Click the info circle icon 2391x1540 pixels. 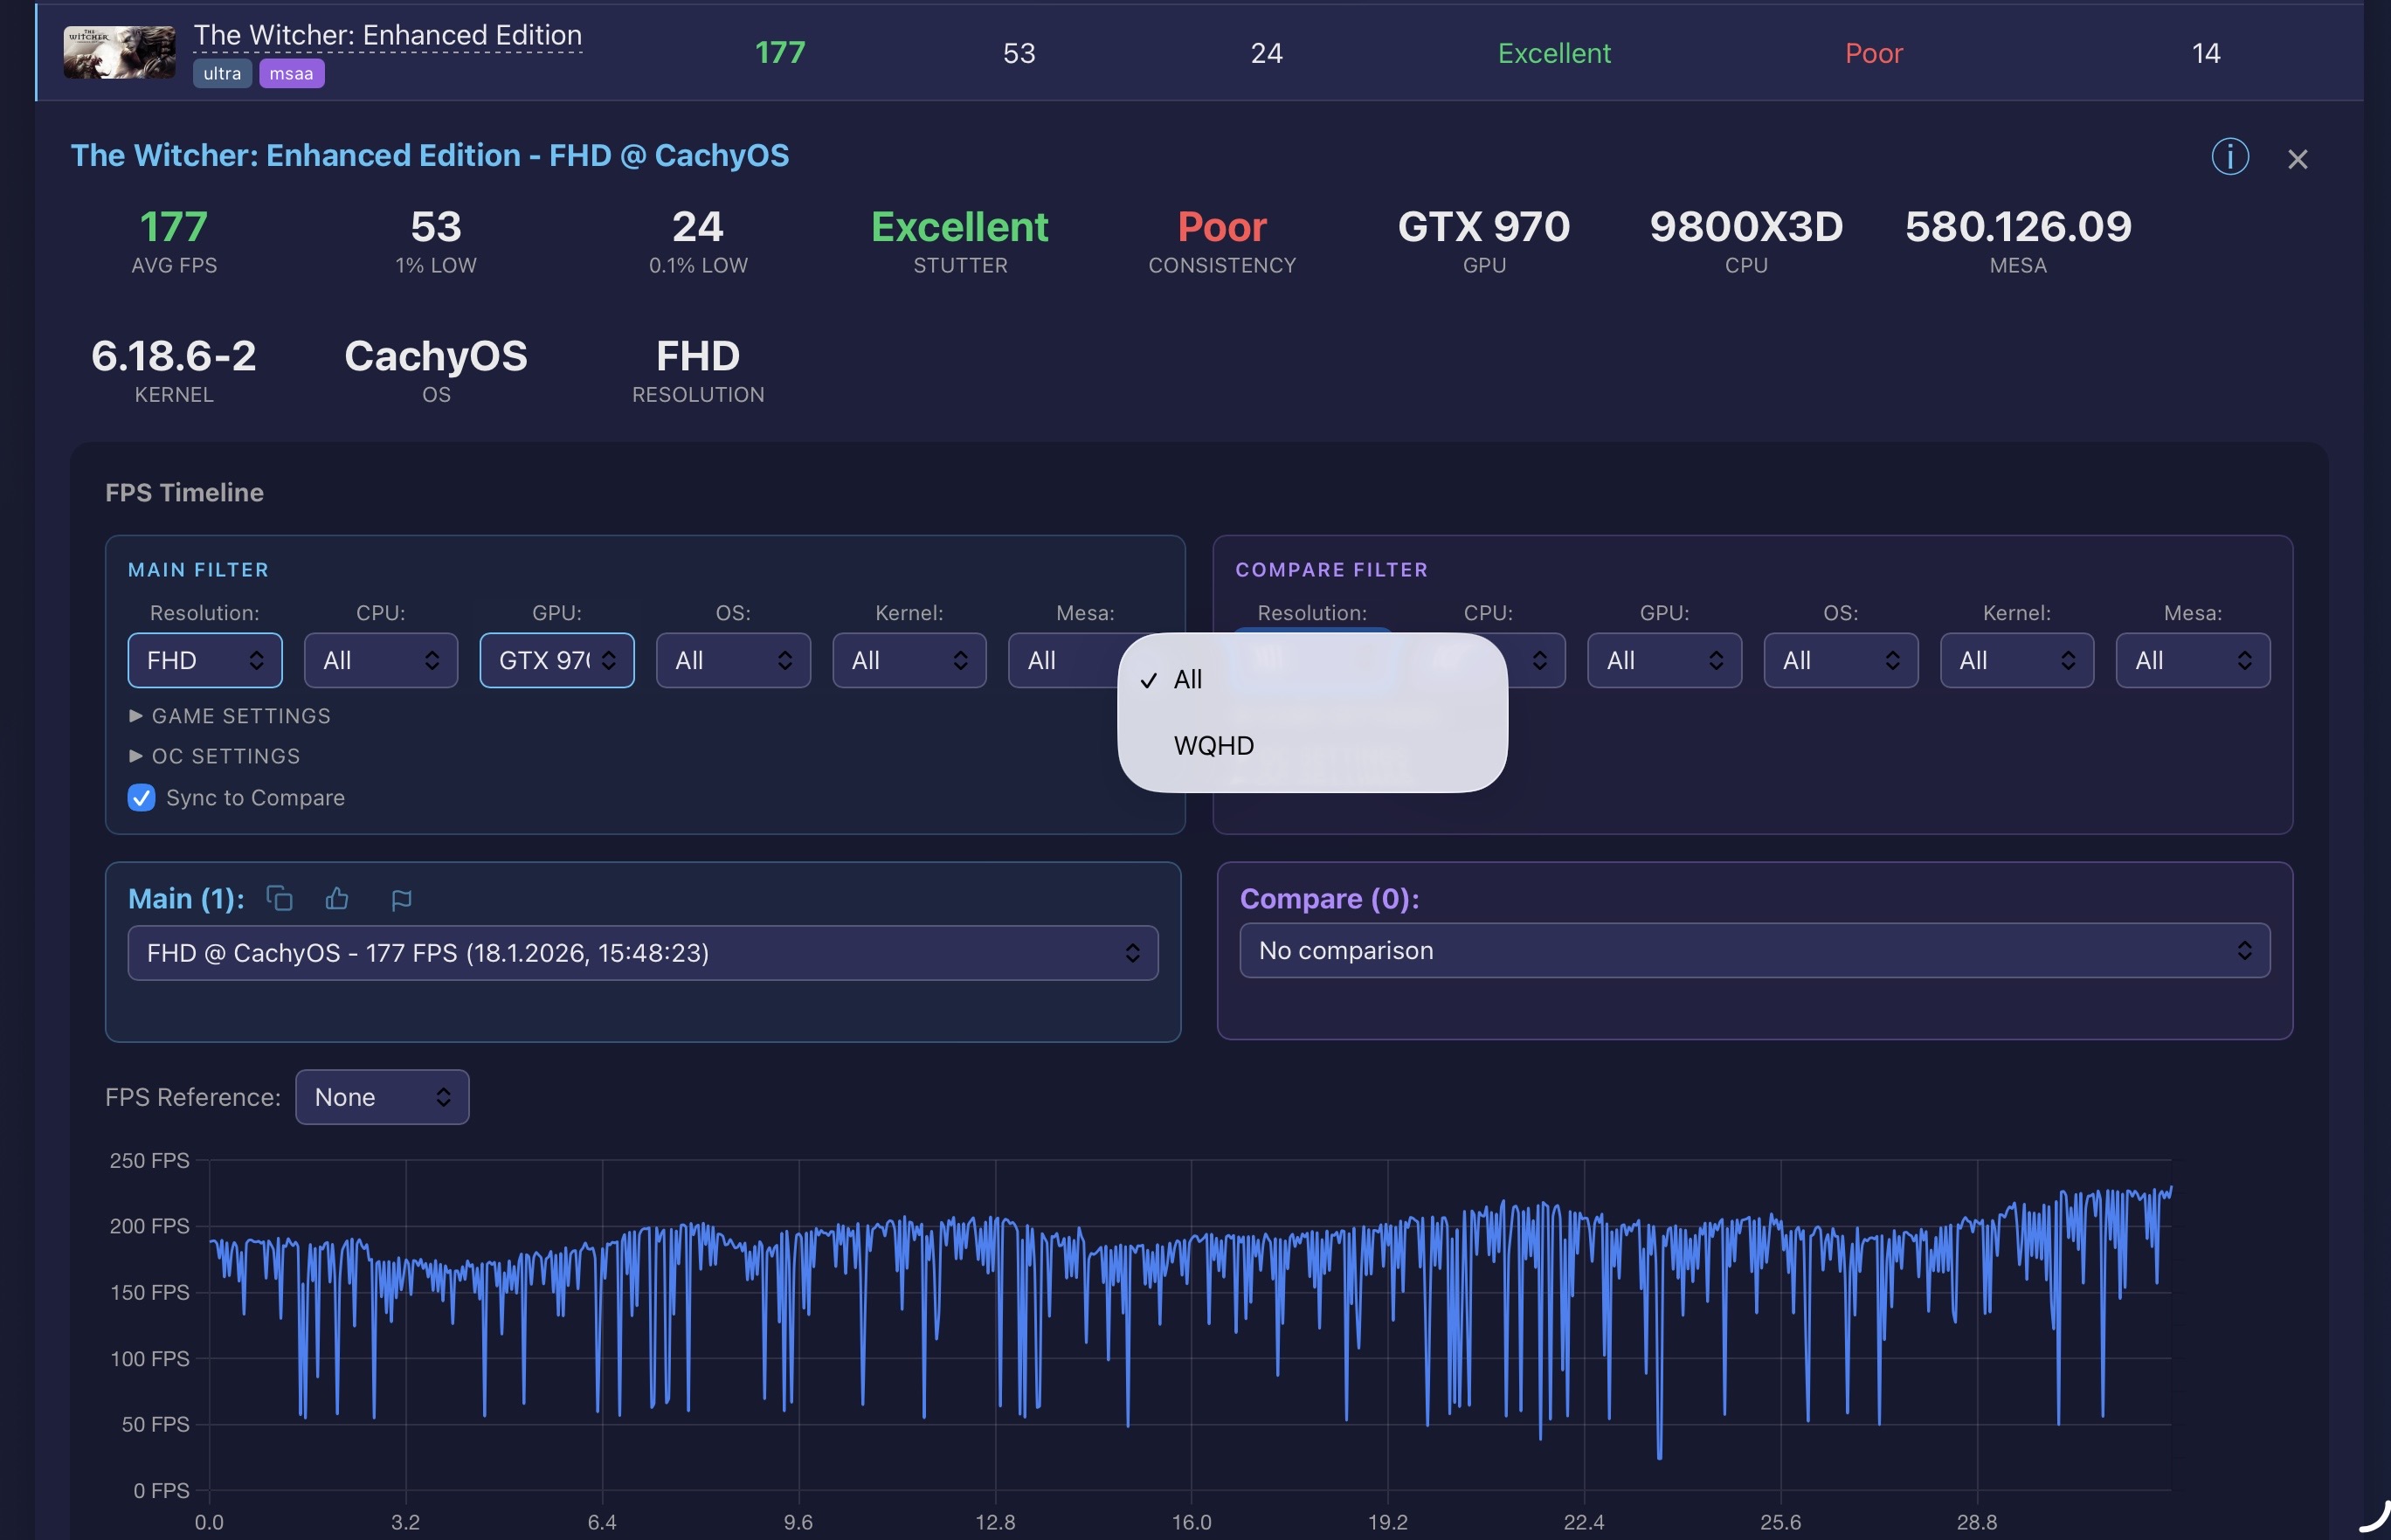(2229, 157)
